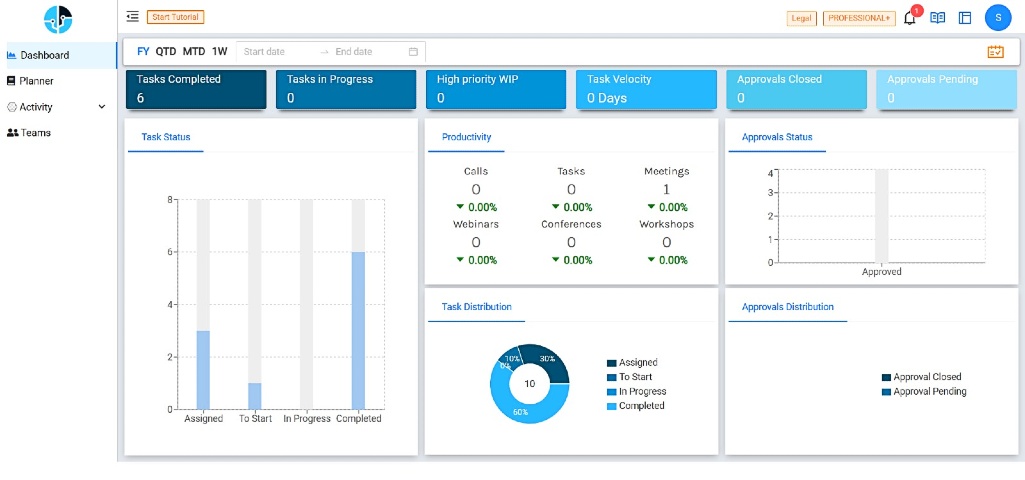Viewport: 1025px width, 480px height.
Task: Click the In Progress legend color swatch
Action: (x=612, y=392)
